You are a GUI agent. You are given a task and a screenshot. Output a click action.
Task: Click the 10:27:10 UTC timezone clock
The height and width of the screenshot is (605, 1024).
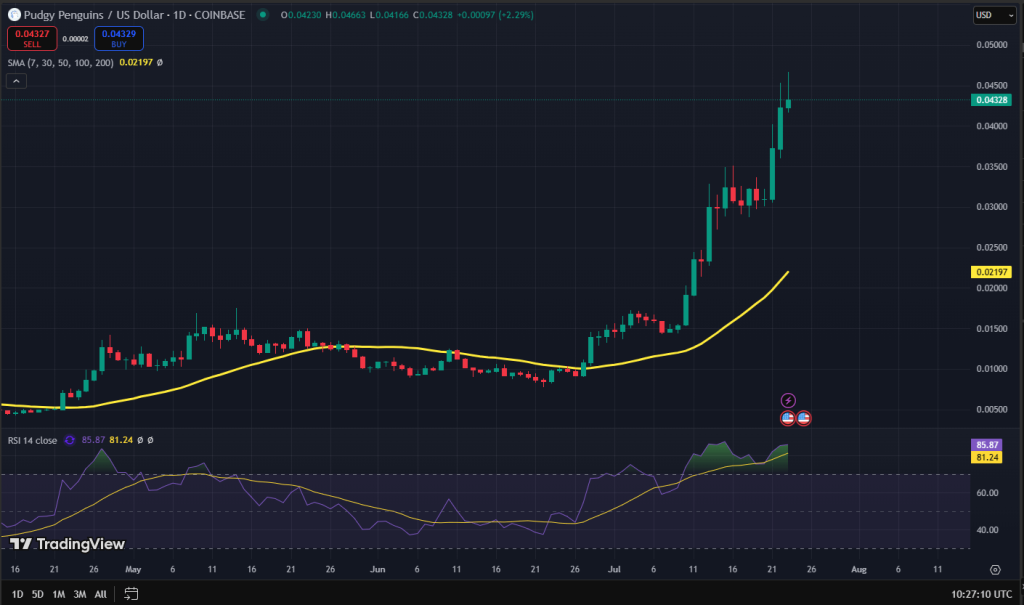[x=982, y=594]
